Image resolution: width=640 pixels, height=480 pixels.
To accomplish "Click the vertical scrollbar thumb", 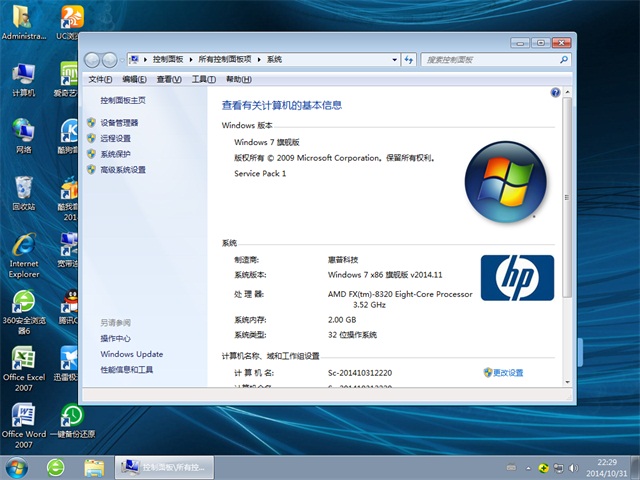I will (567, 197).
